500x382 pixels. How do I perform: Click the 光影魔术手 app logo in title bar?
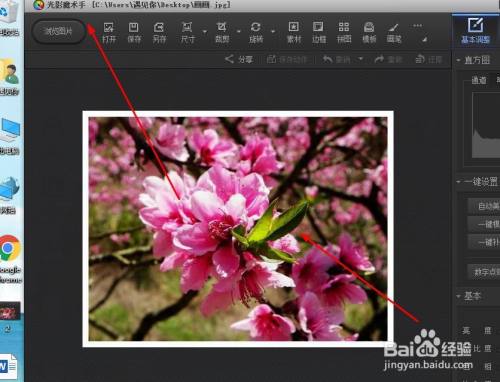39,5
